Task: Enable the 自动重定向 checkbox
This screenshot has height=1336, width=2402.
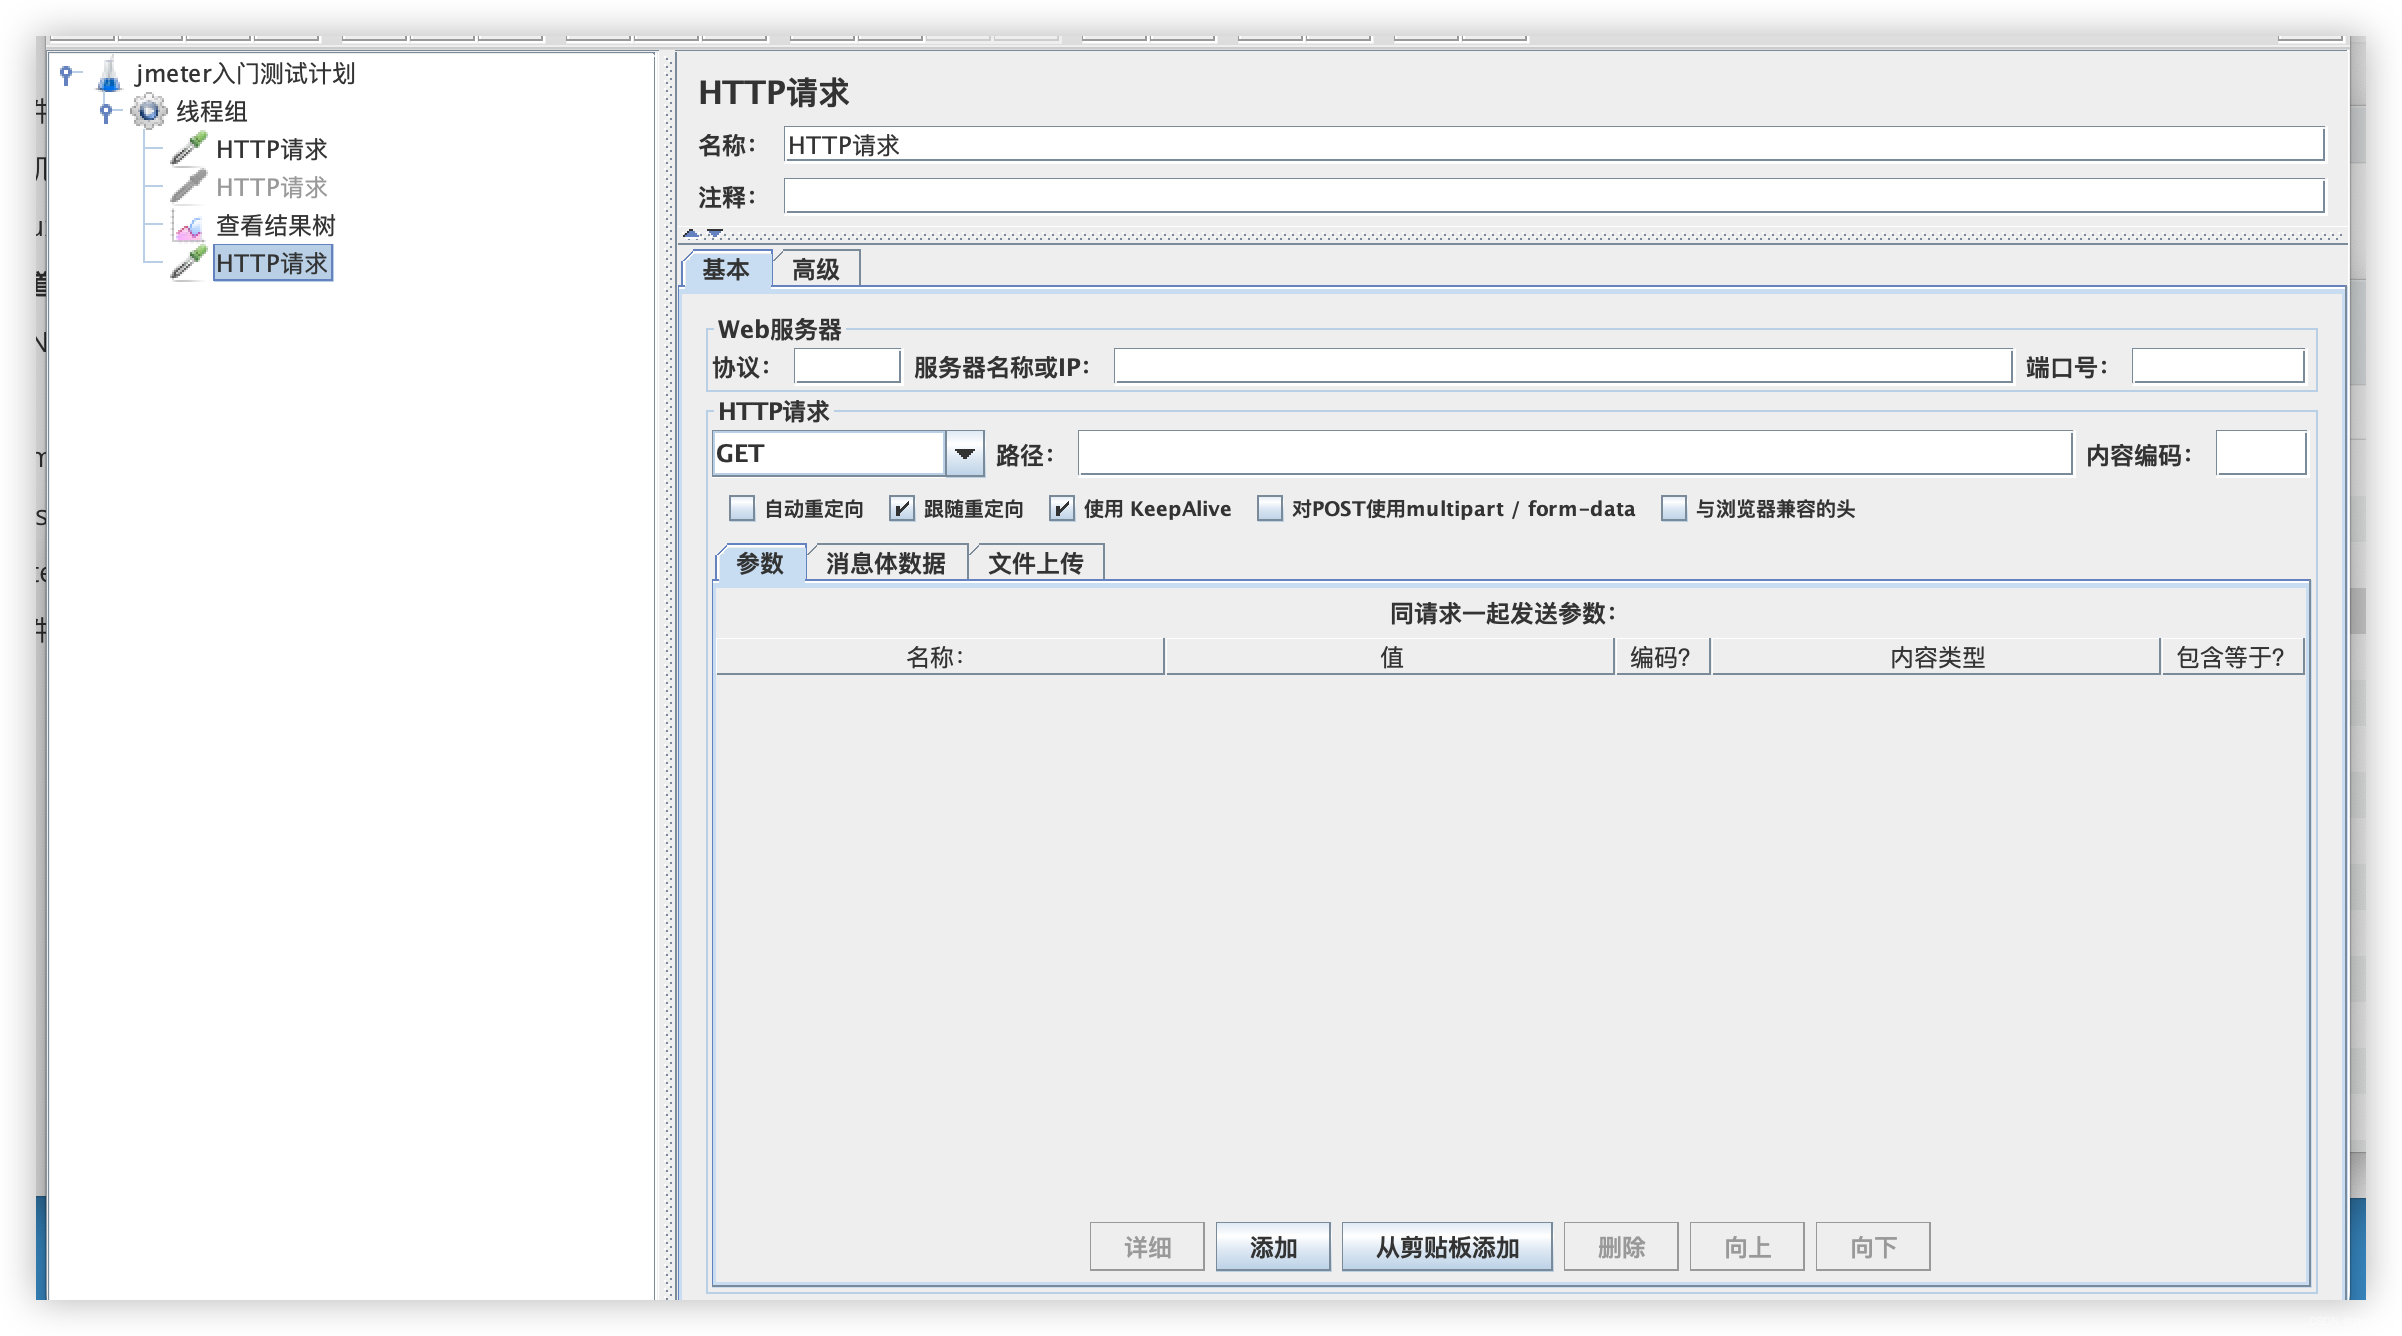Action: pos(742,508)
